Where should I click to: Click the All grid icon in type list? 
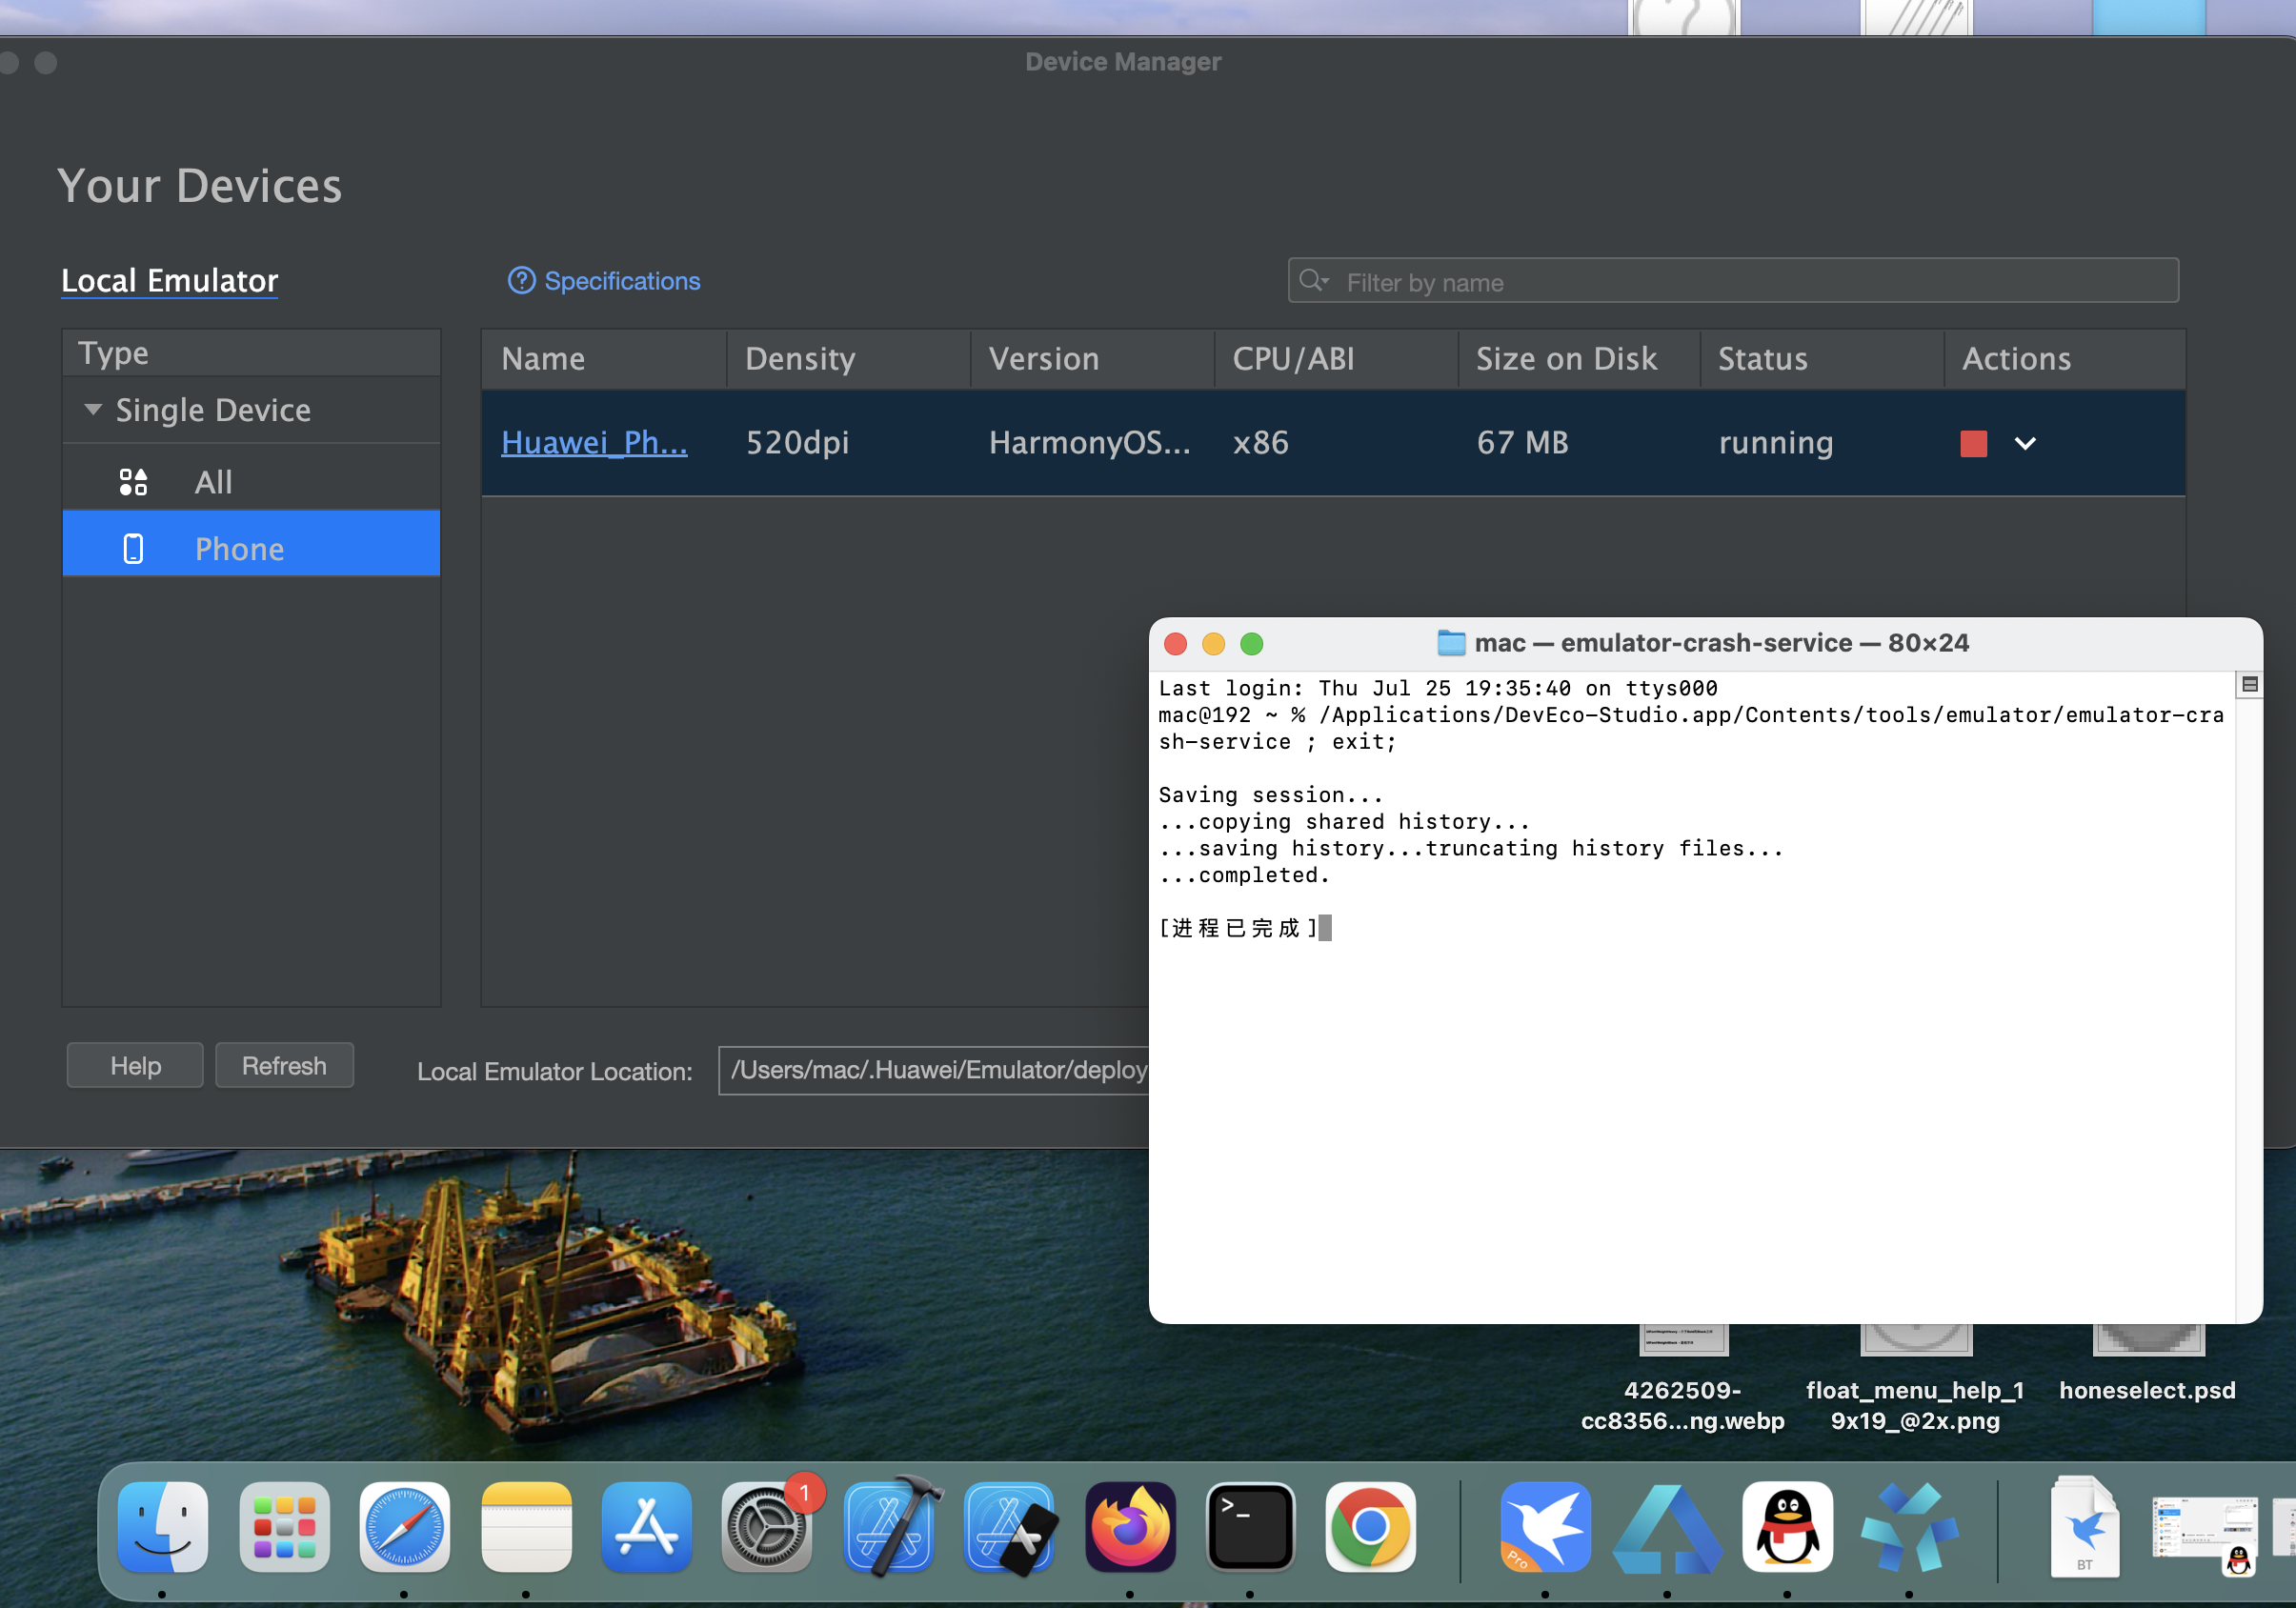point(133,482)
